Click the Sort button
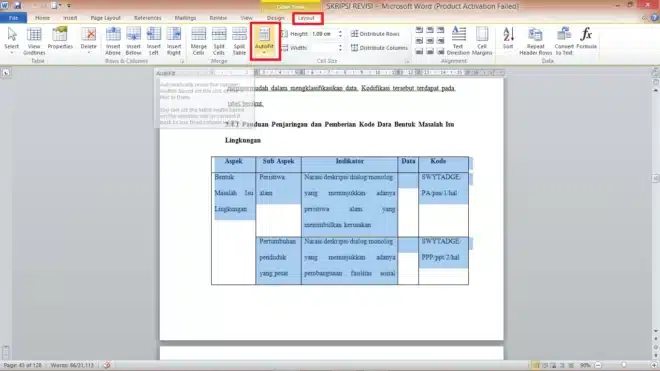The height and width of the screenshot is (371, 660). pyautogui.click(x=508, y=38)
